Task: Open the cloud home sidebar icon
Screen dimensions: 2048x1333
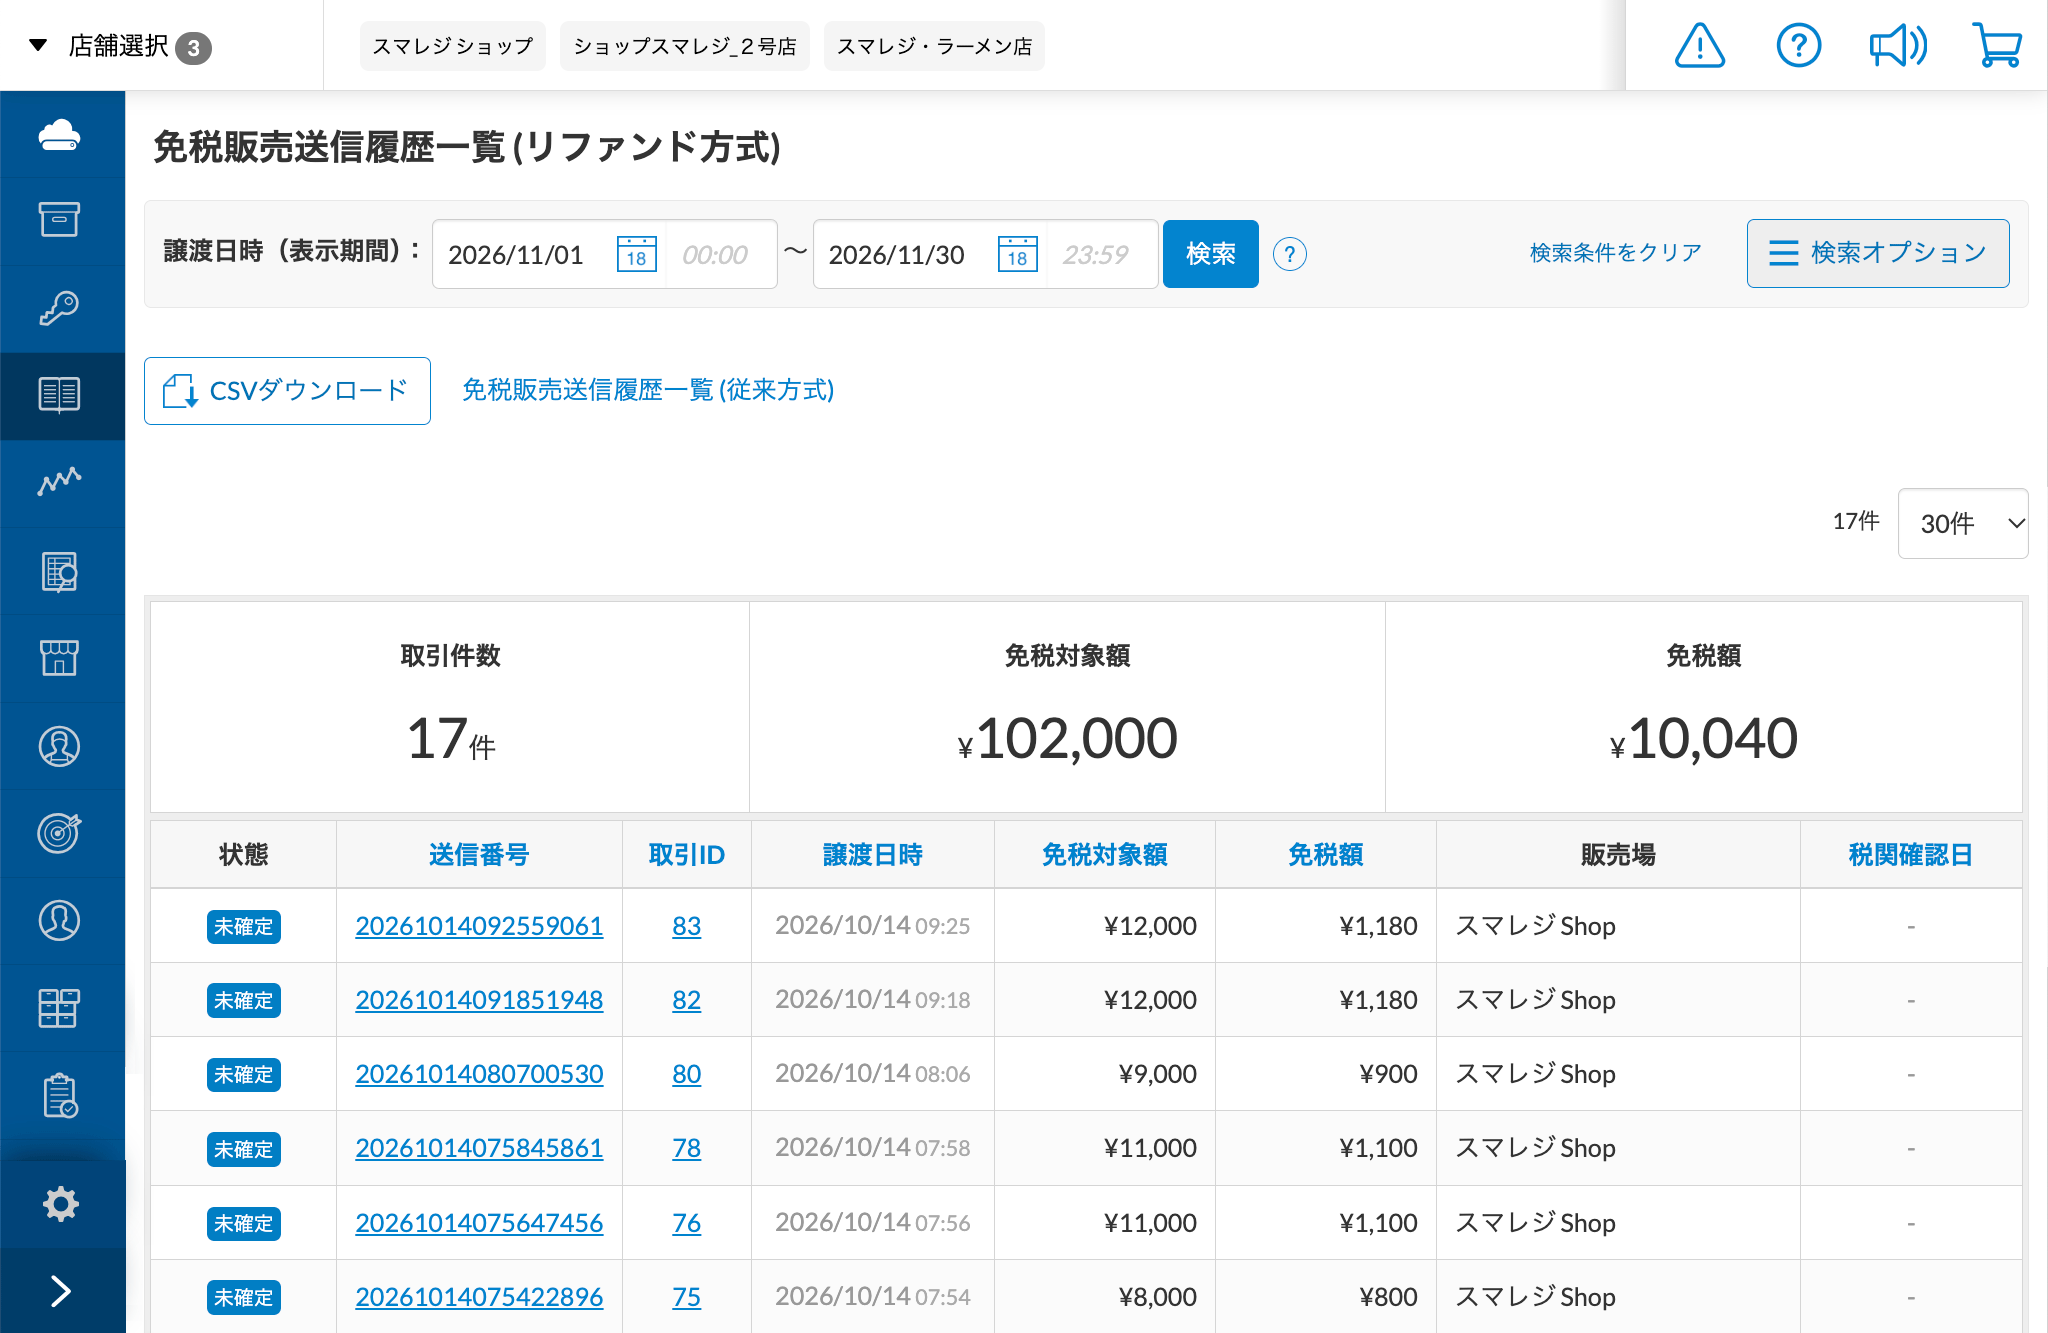Action: click(x=60, y=134)
